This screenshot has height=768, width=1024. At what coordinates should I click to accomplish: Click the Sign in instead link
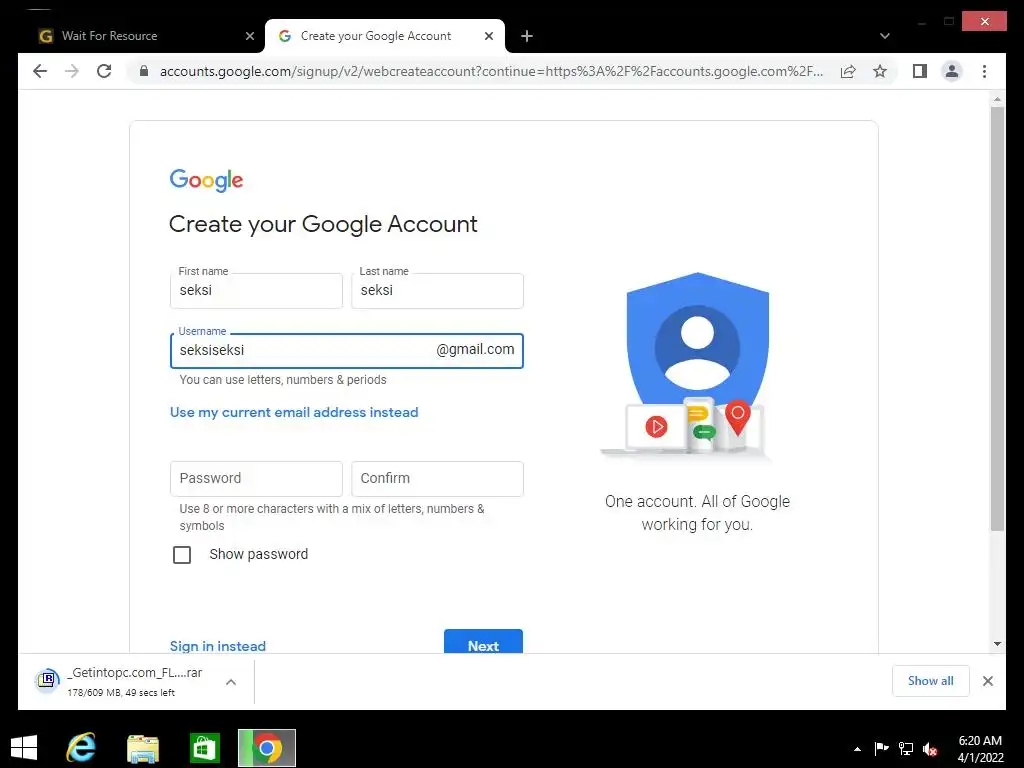(x=218, y=645)
